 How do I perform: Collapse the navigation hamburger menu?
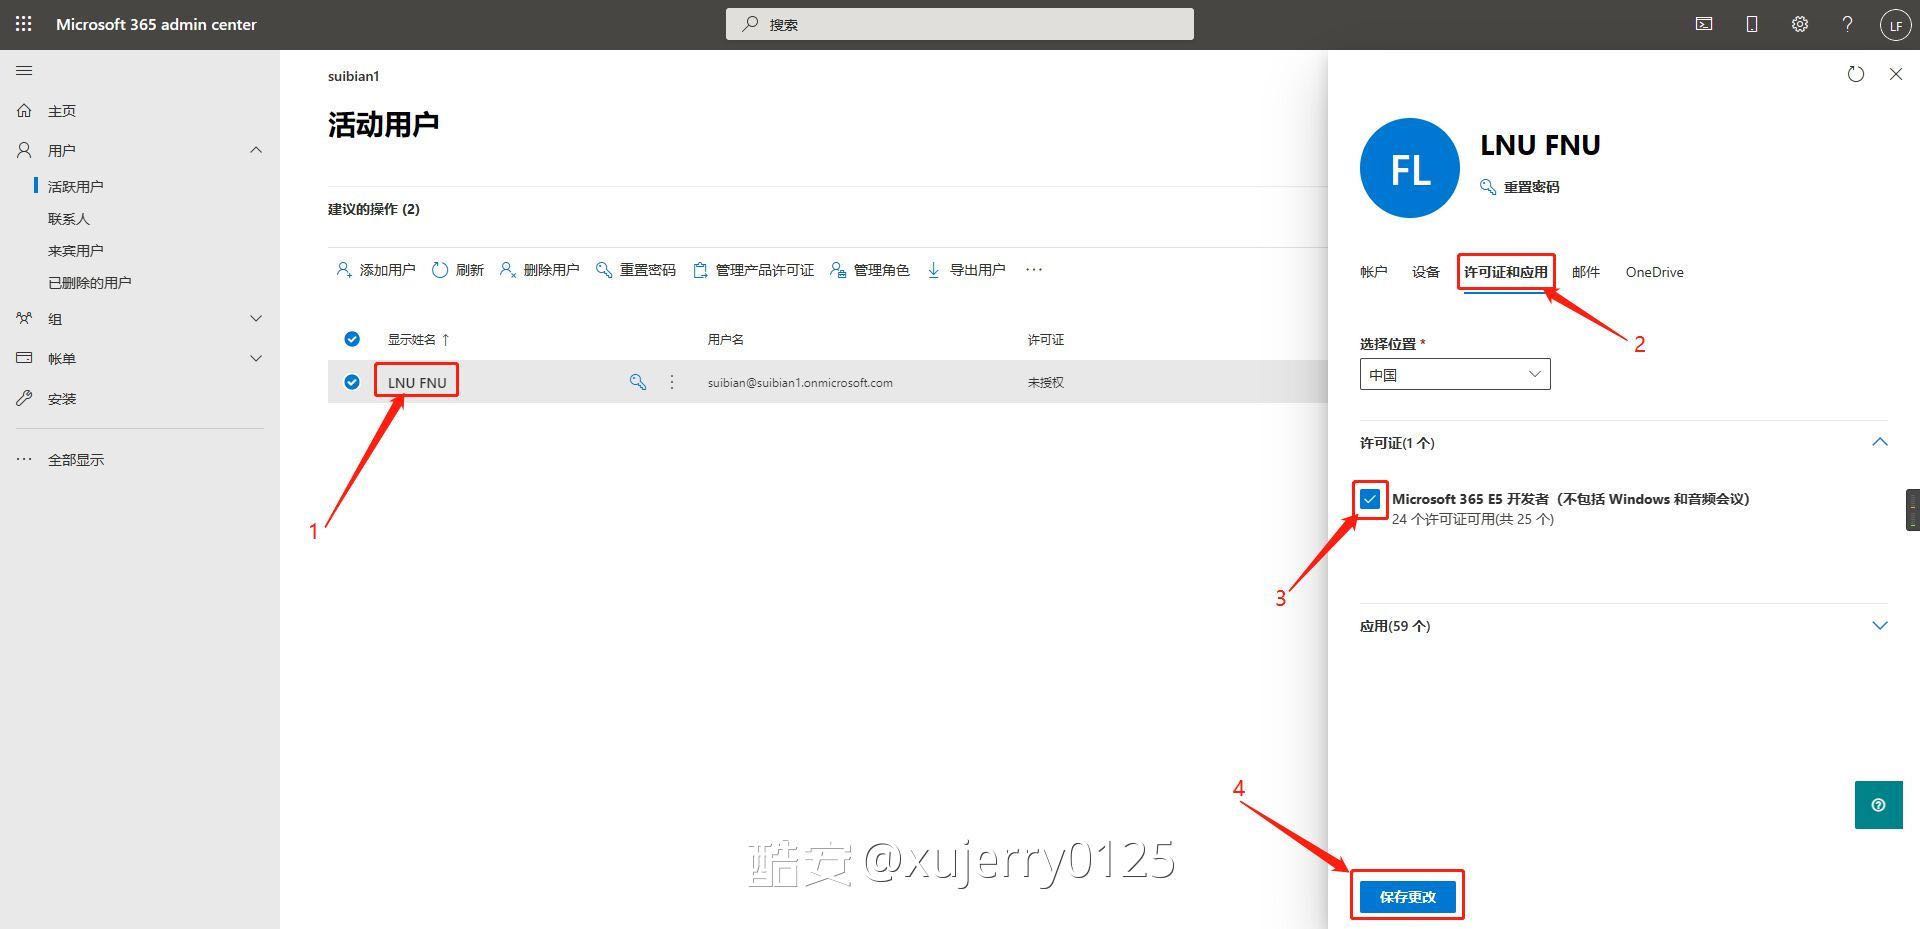25,71
